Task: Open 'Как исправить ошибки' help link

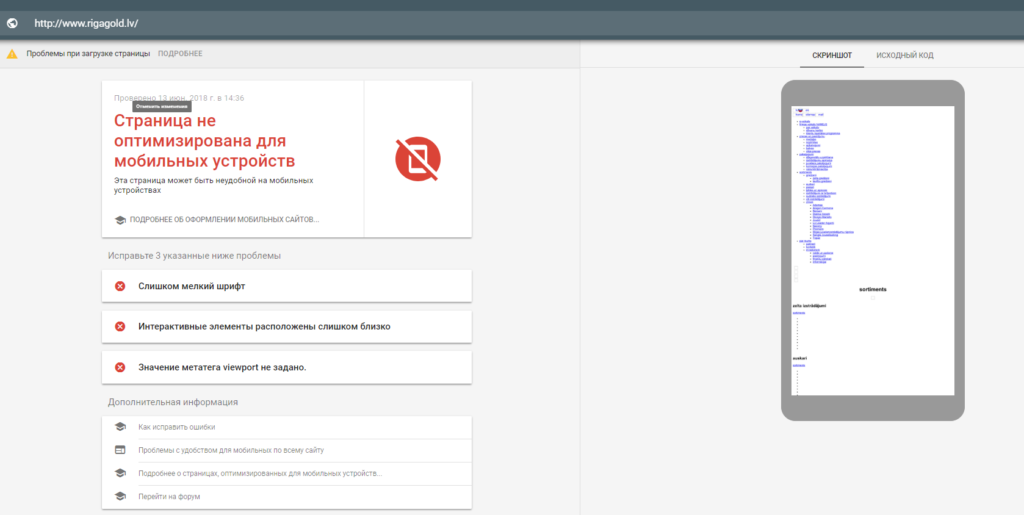Action: pos(177,427)
